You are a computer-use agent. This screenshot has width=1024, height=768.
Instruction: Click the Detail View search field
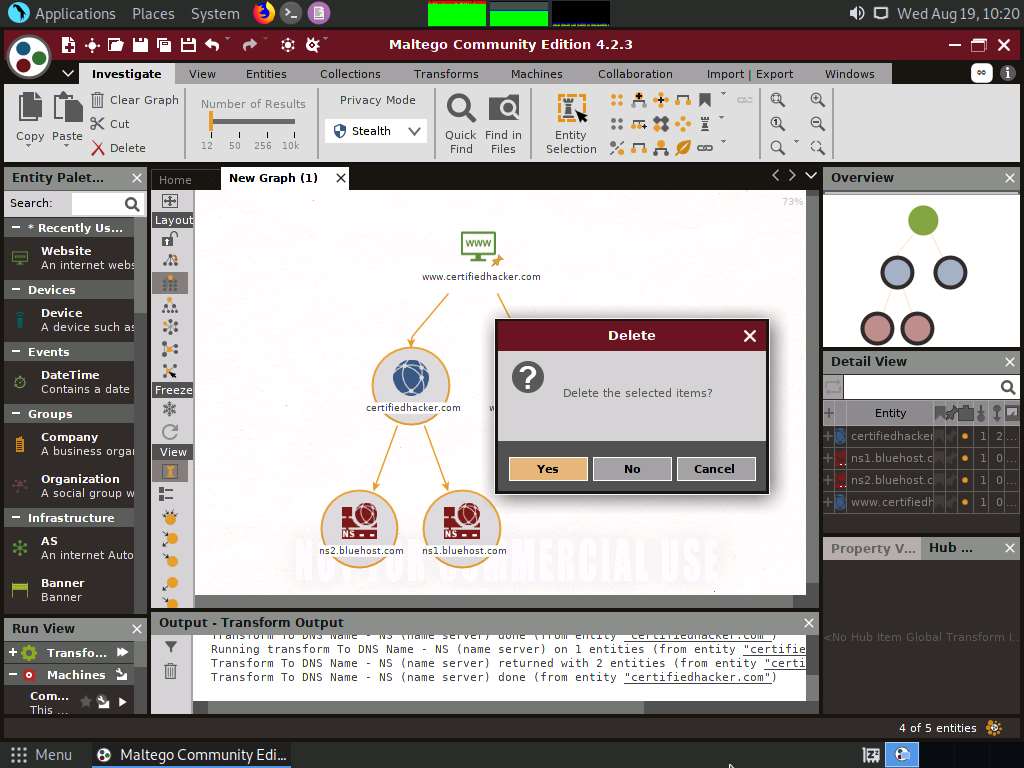921,387
